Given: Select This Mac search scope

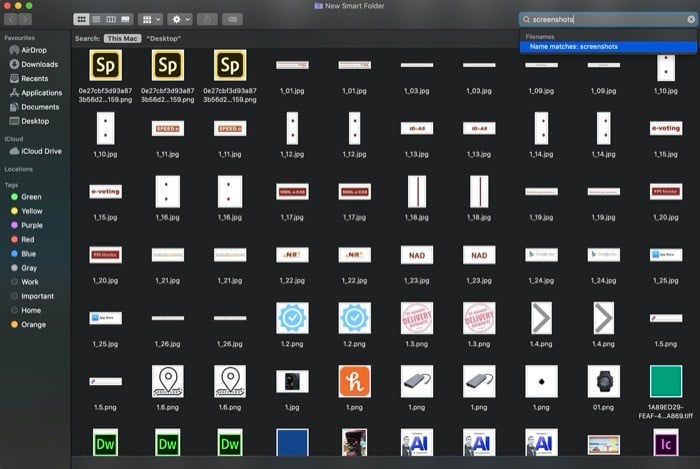Looking at the screenshot, I should coord(122,38).
